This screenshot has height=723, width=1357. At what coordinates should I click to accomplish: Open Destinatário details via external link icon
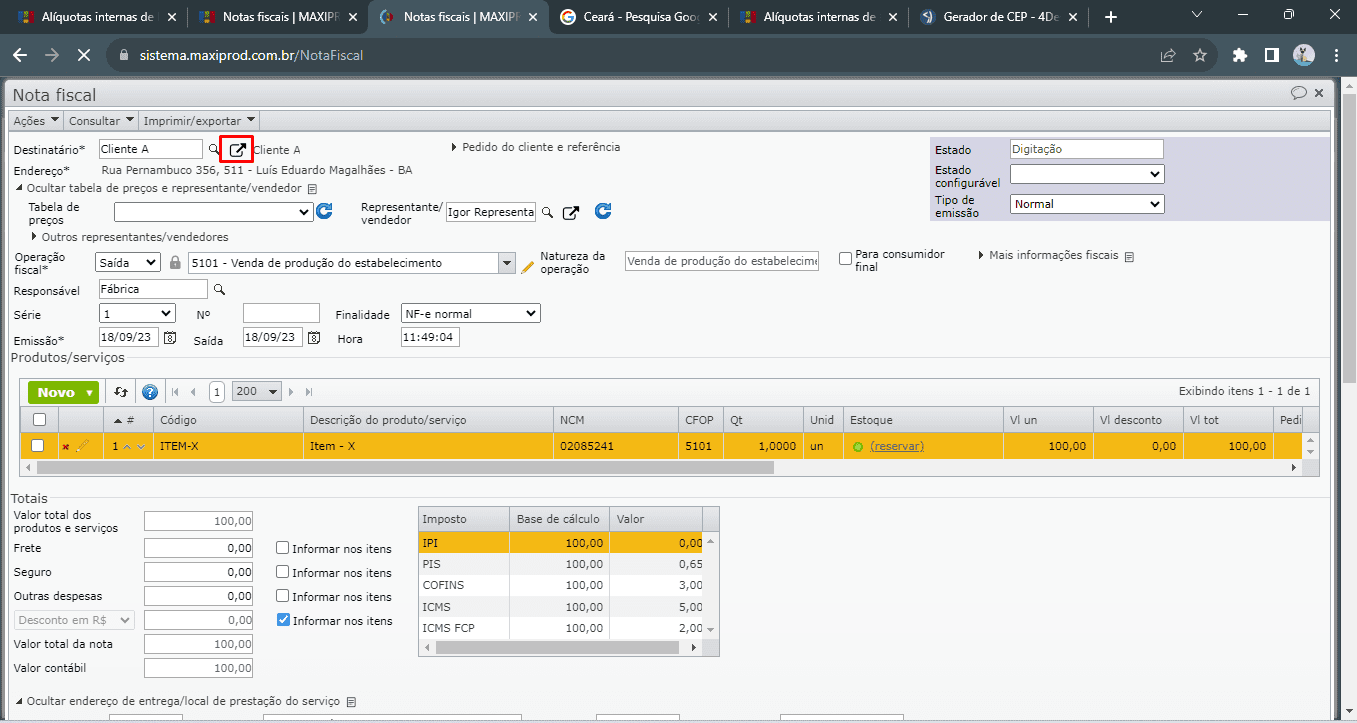pos(237,150)
